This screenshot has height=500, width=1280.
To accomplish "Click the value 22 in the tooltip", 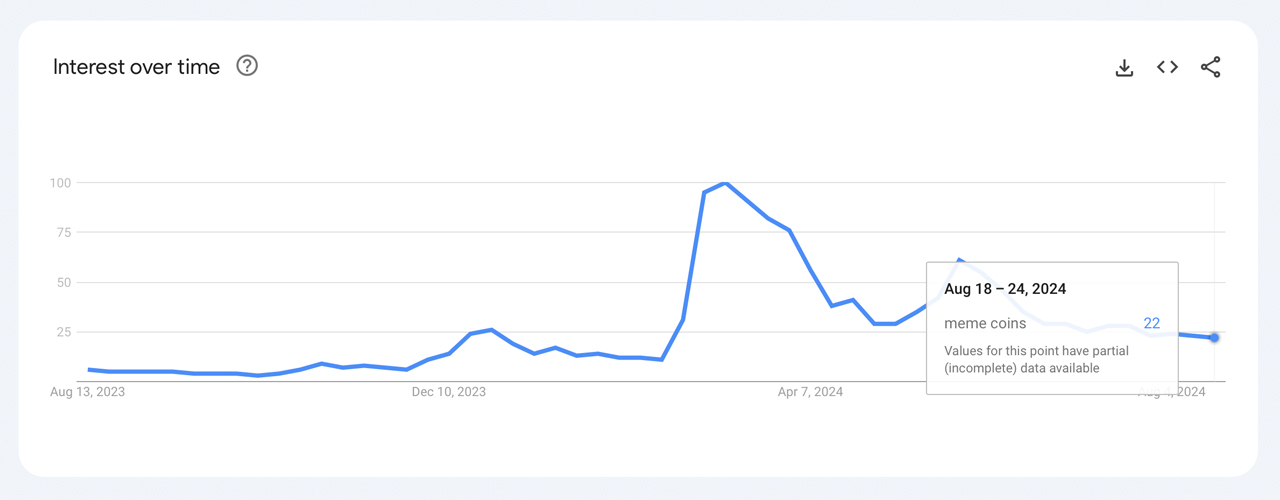I will pyautogui.click(x=1151, y=323).
